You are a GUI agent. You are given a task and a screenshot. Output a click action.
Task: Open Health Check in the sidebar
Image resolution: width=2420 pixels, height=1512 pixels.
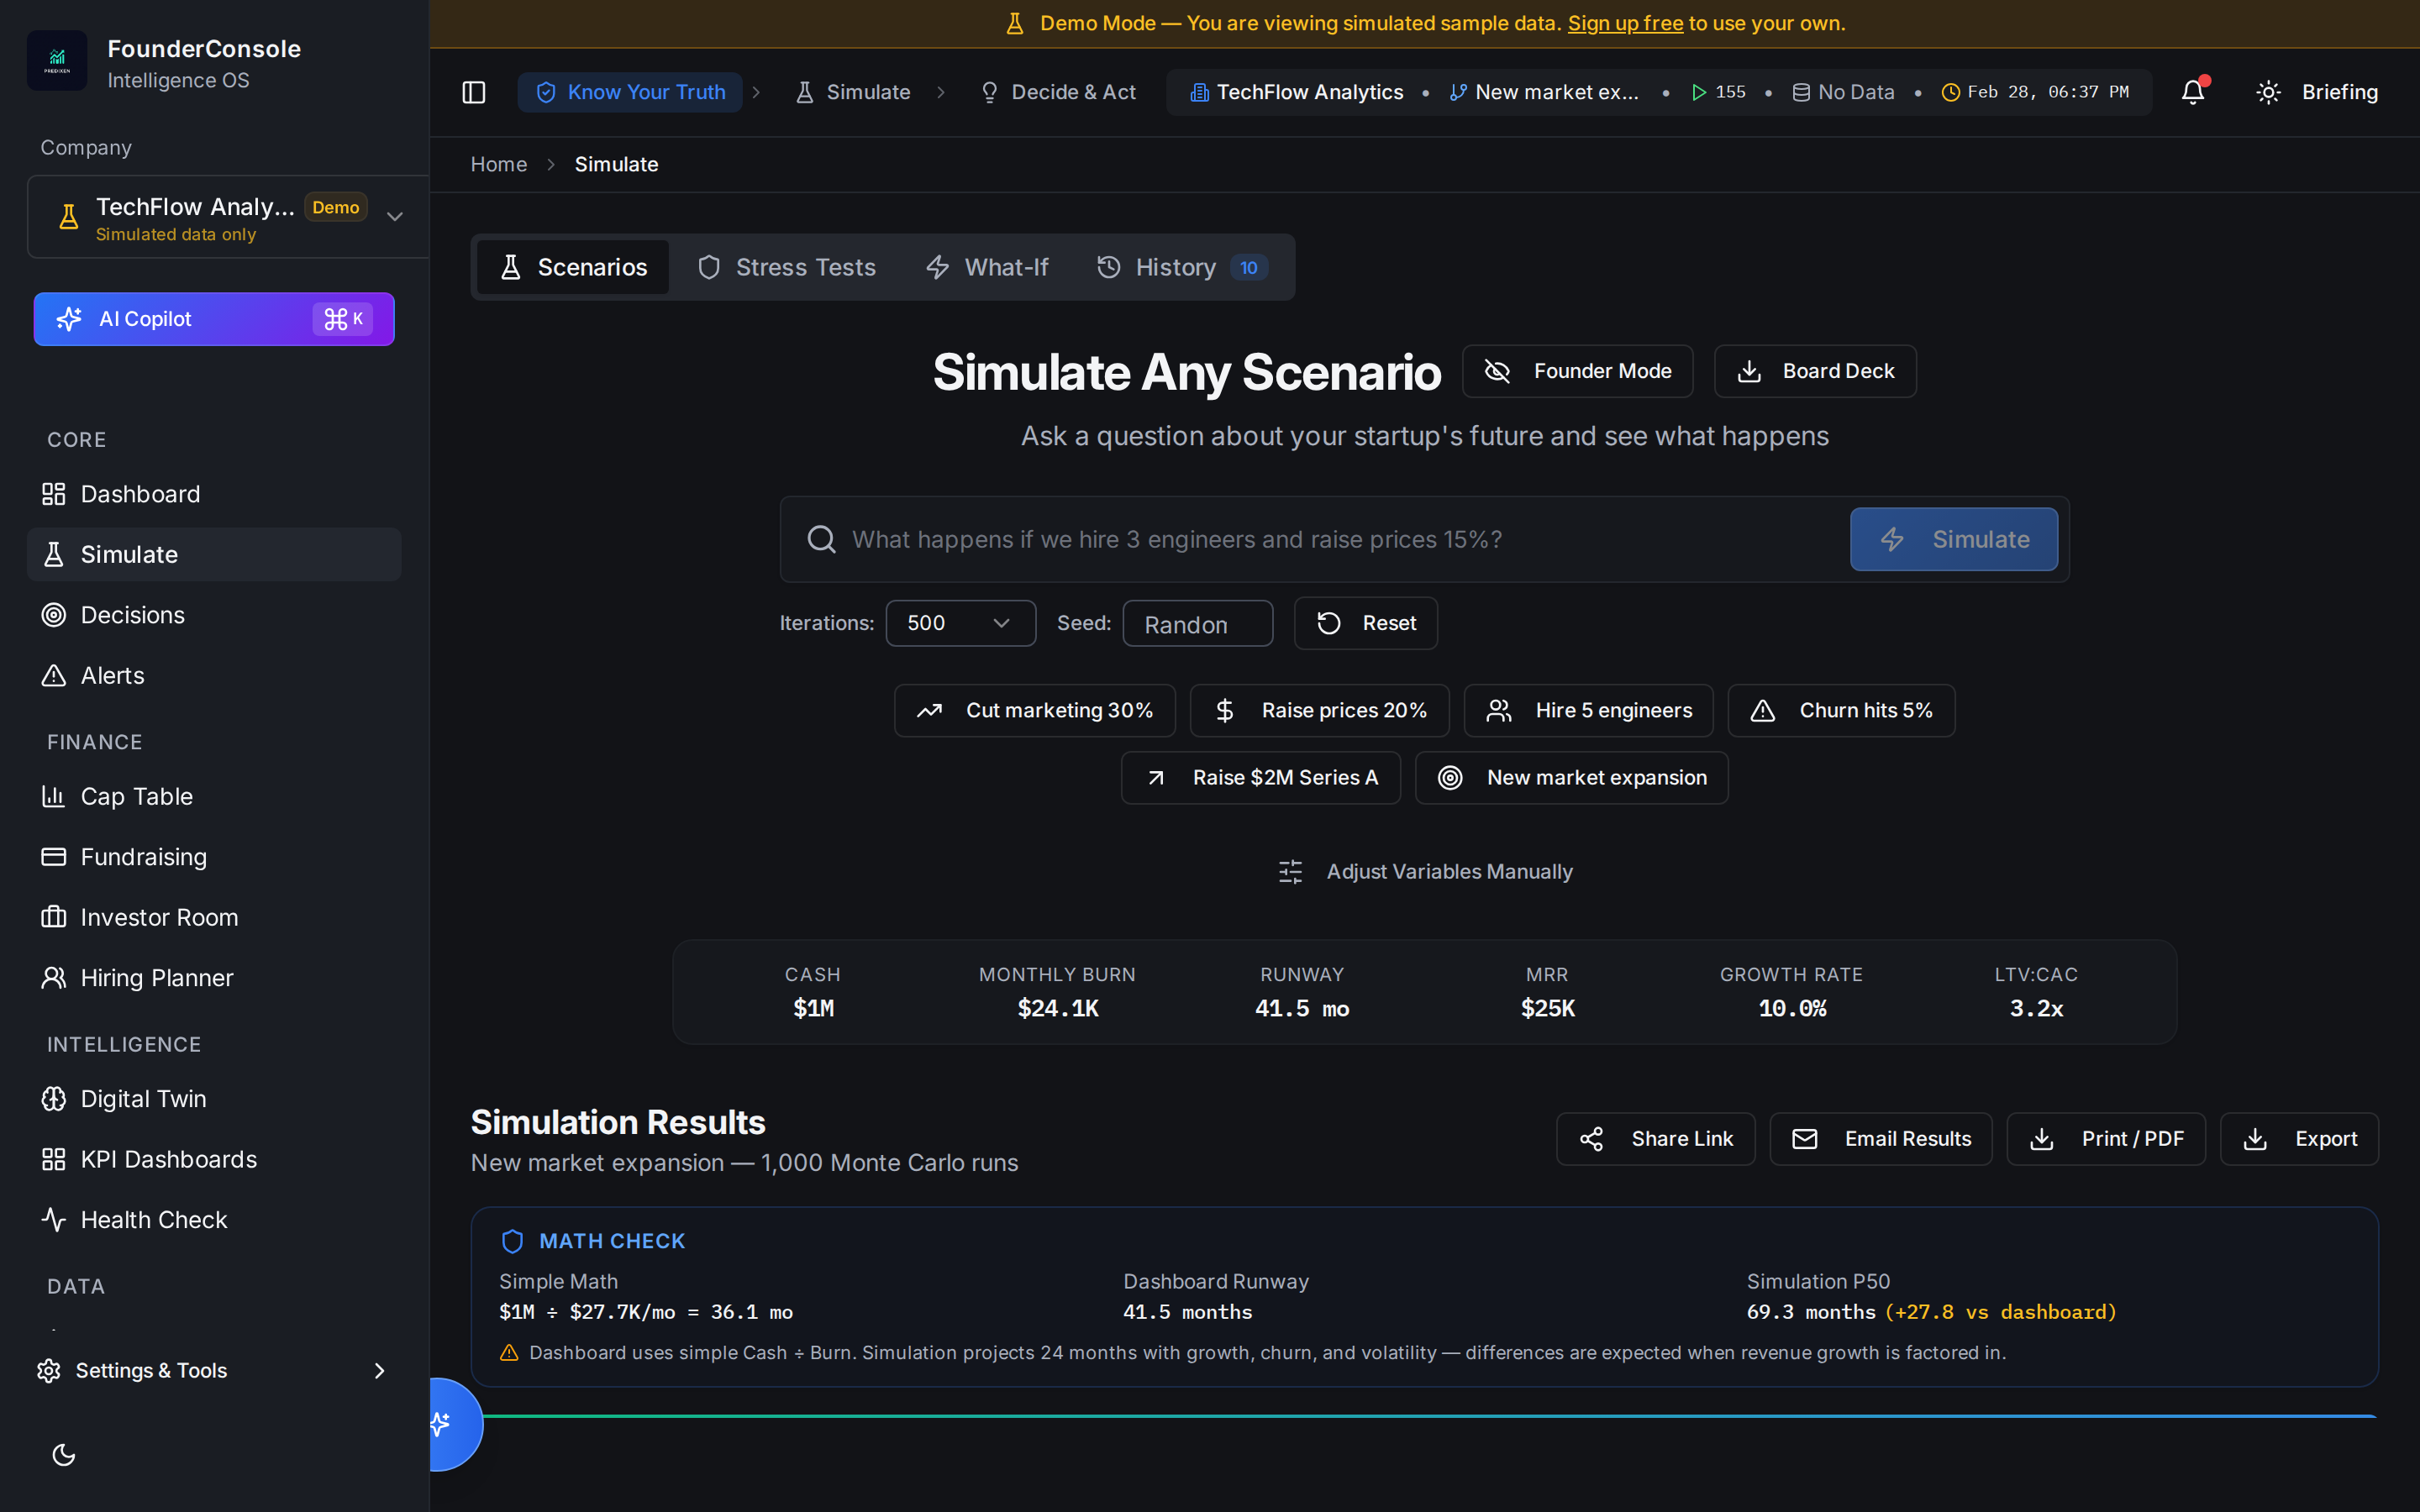(x=214, y=1220)
